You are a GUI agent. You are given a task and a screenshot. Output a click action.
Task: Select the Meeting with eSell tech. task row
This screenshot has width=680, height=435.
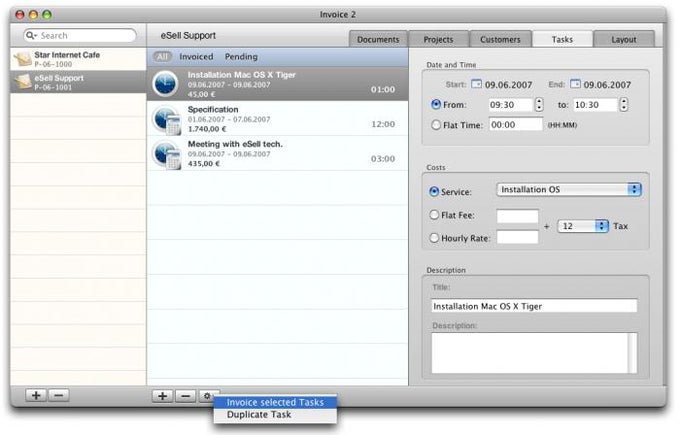tap(278, 153)
